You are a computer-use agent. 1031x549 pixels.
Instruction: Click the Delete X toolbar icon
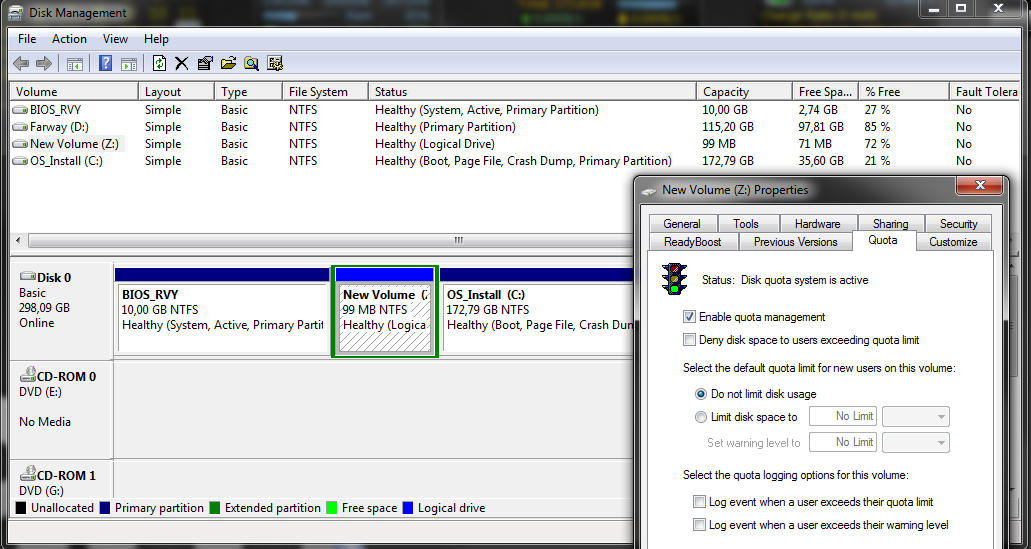[181, 64]
